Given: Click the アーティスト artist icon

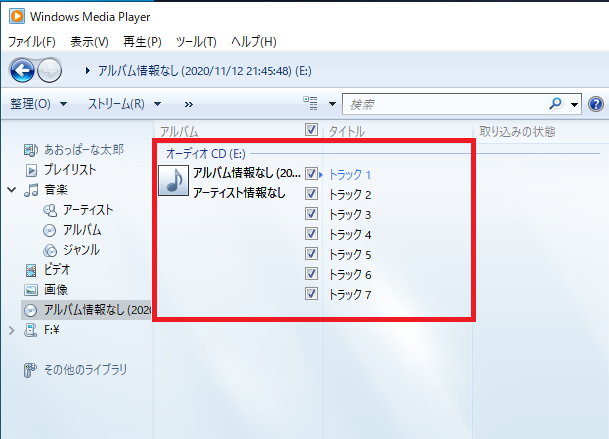Looking at the screenshot, I should tap(50, 210).
